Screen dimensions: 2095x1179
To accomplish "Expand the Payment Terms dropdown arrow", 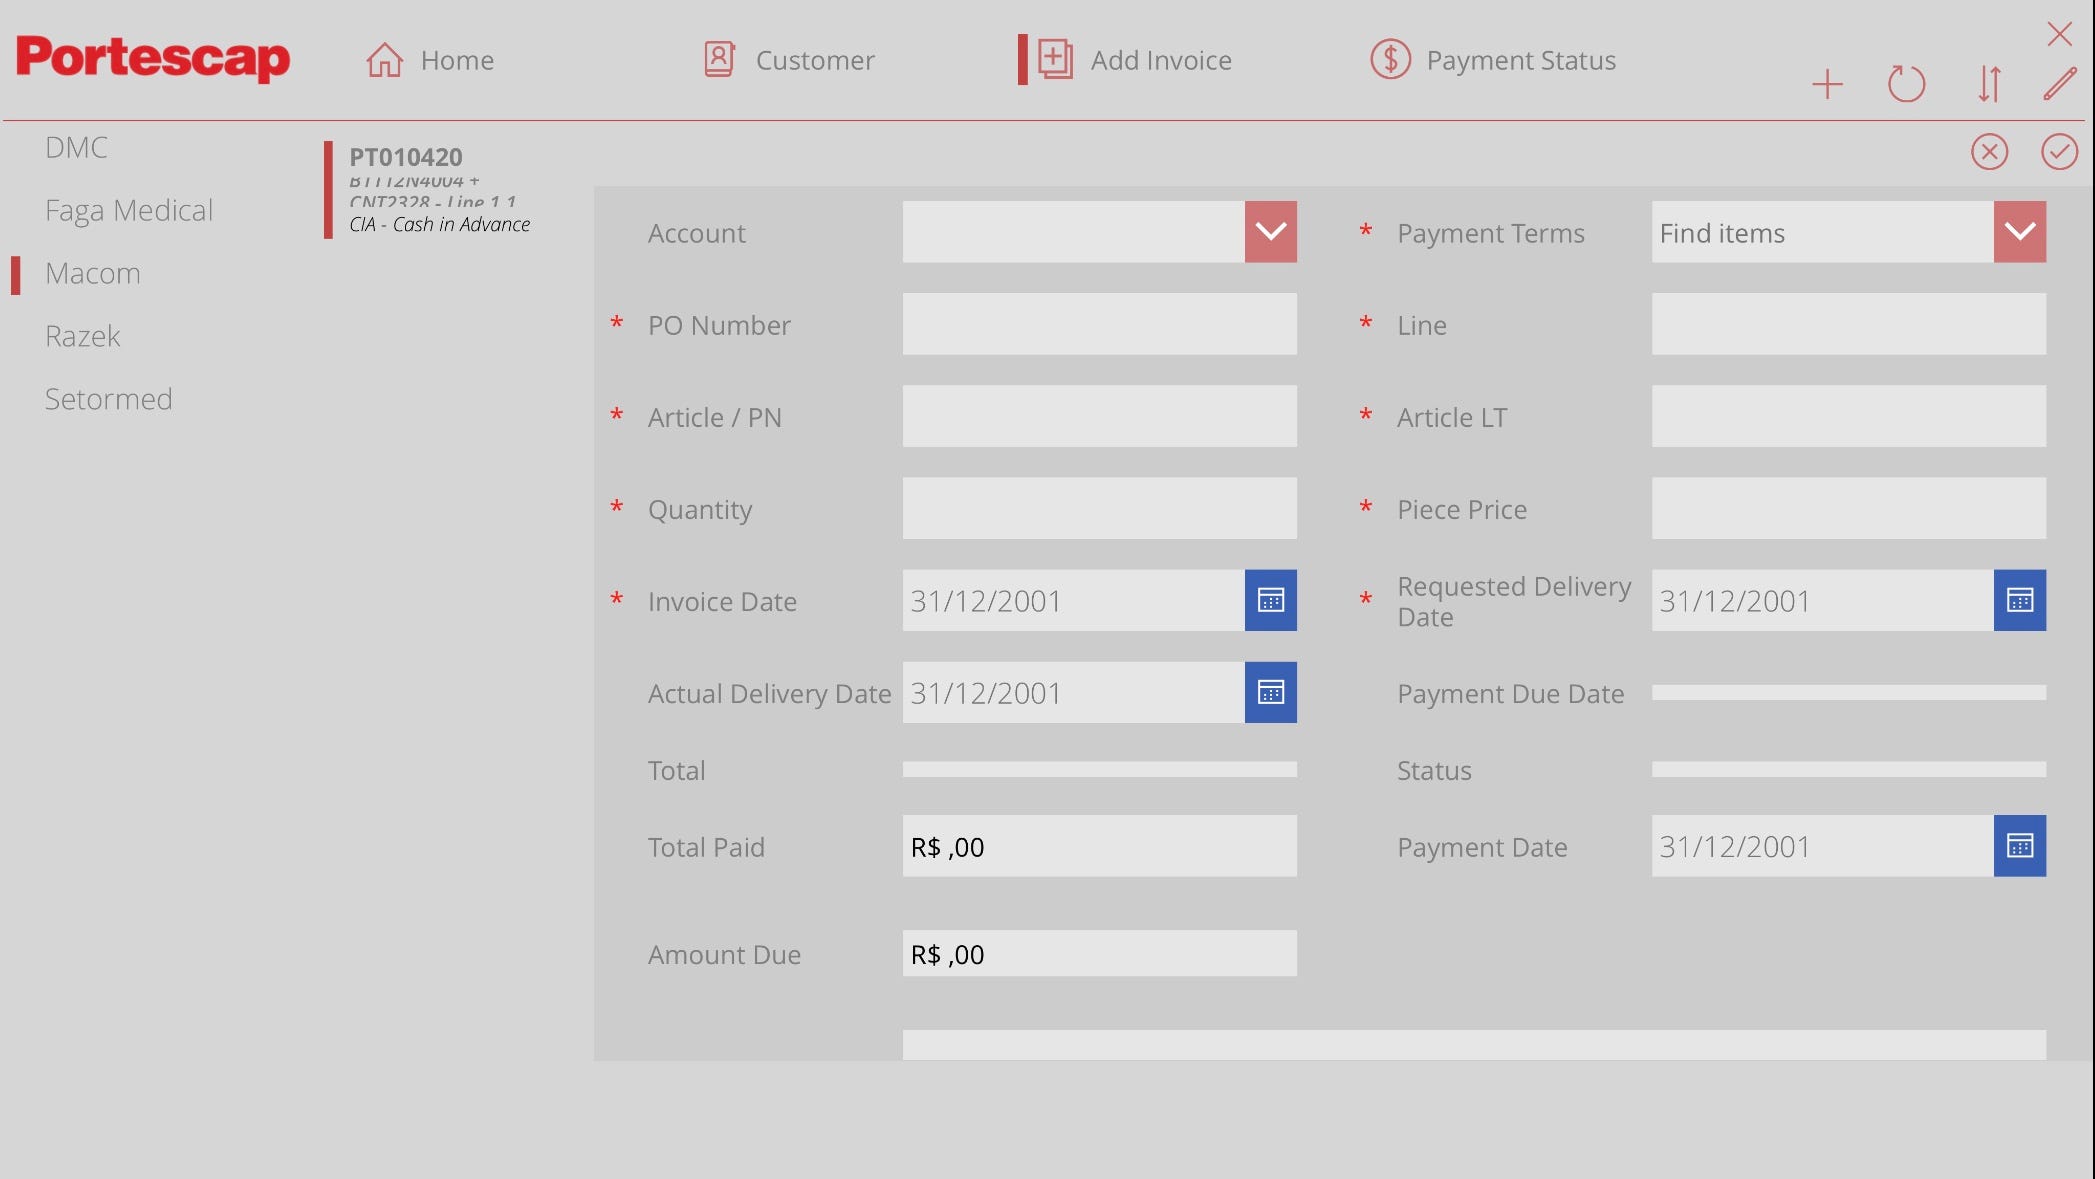I will tap(2019, 232).
